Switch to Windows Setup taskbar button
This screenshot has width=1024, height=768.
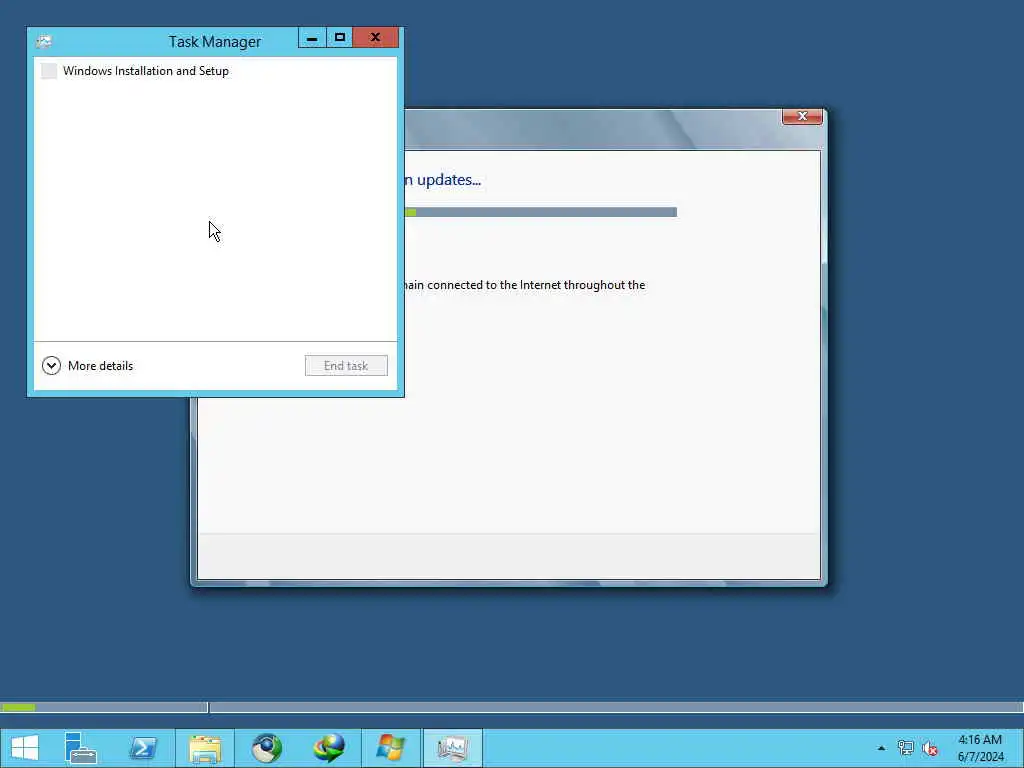click(391, 748)
